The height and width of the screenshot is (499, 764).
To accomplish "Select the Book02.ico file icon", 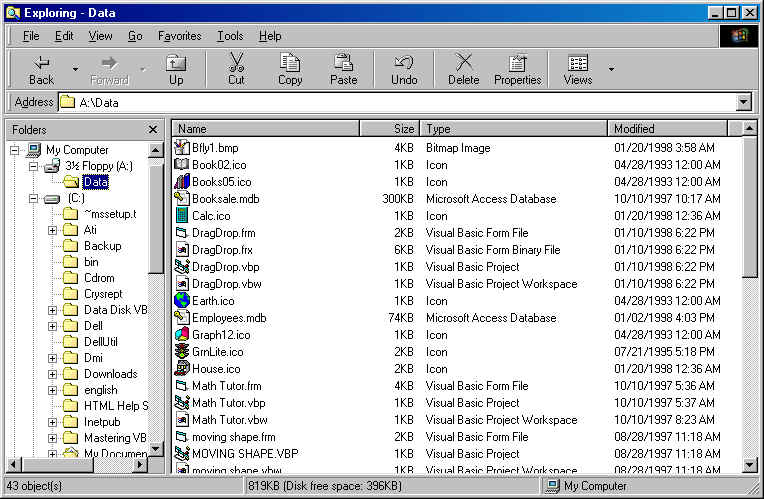I will tap(182, 164).
